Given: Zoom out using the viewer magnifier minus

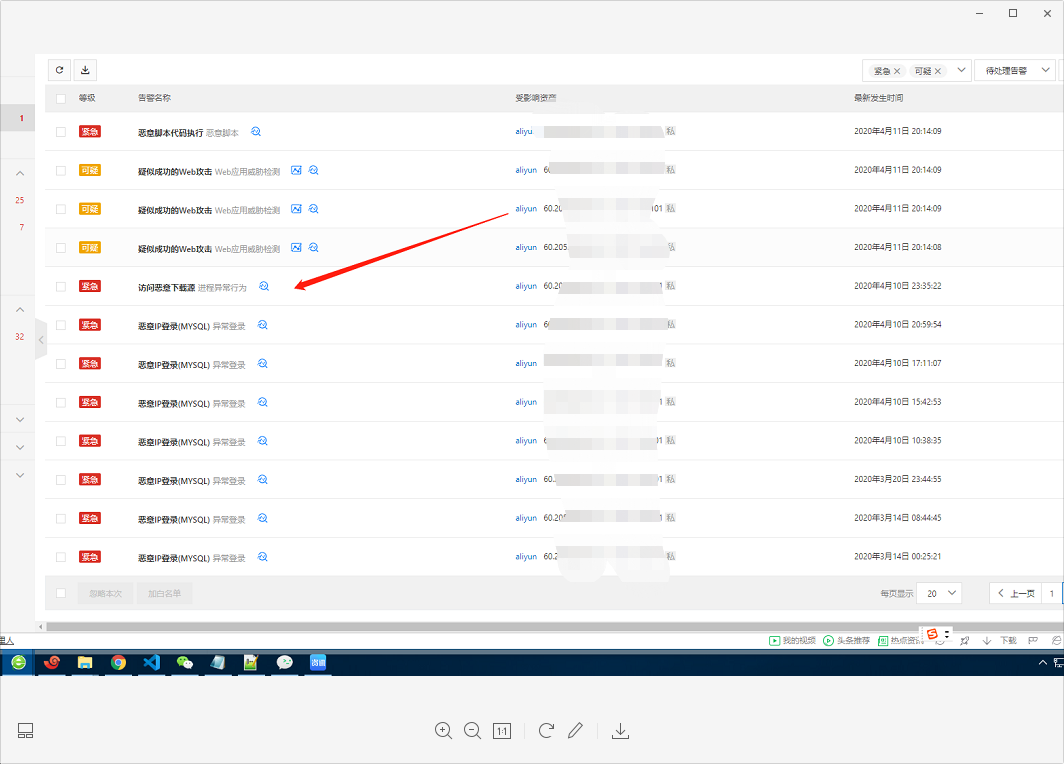Looking at the screenshot, I should click(x=472, y=731).
